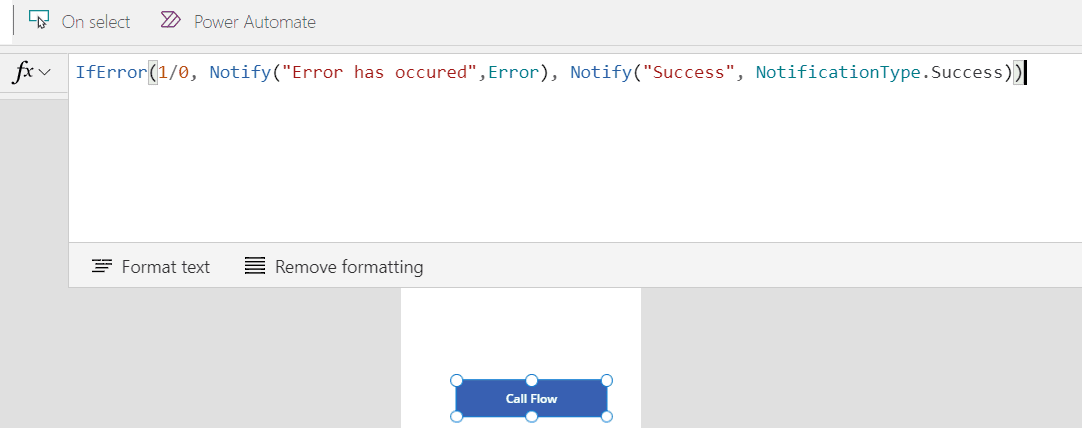Click the fx formula icon

point(24,72)
